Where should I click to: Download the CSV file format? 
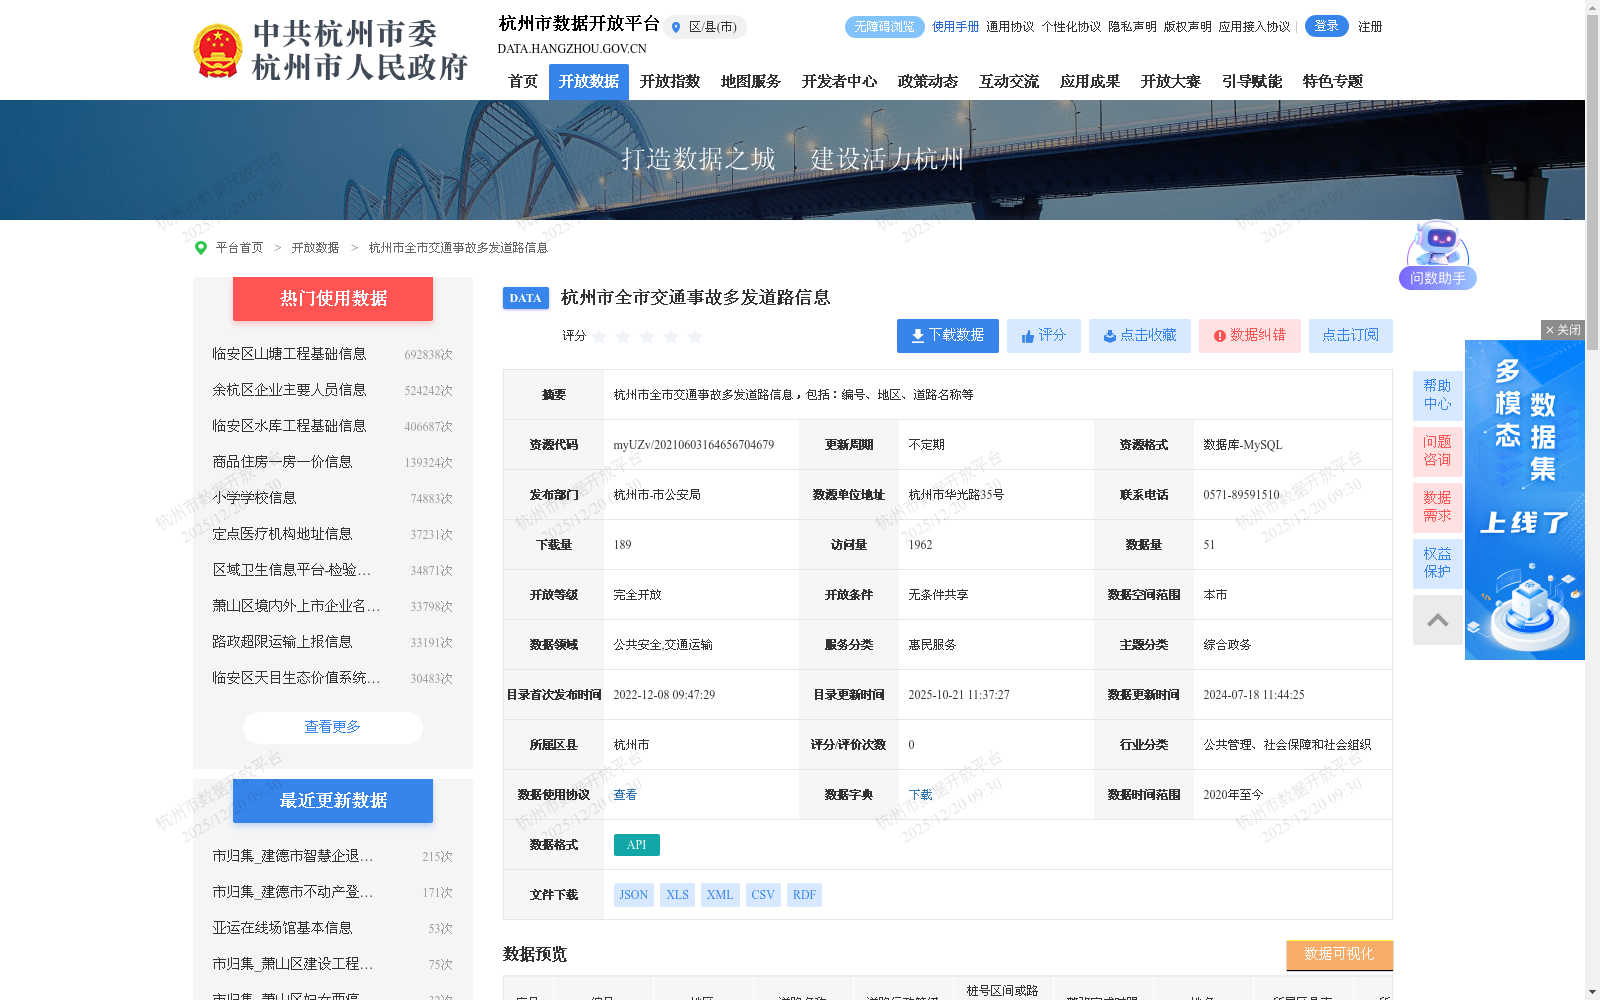point(763,894)
